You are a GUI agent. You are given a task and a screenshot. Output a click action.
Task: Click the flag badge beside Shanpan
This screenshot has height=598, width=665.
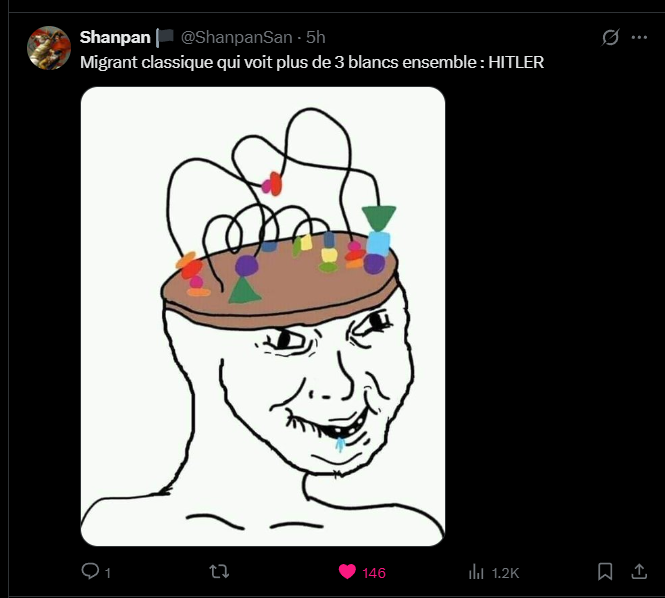tap(165, 37)
